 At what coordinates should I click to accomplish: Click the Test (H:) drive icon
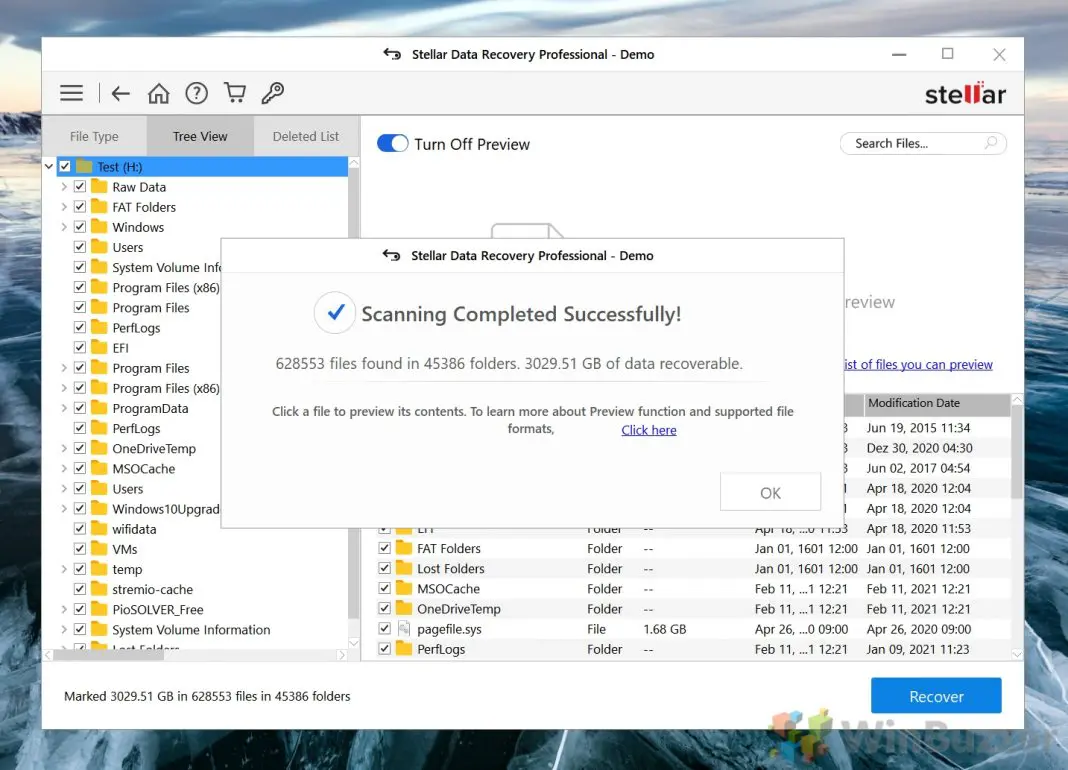84,166
